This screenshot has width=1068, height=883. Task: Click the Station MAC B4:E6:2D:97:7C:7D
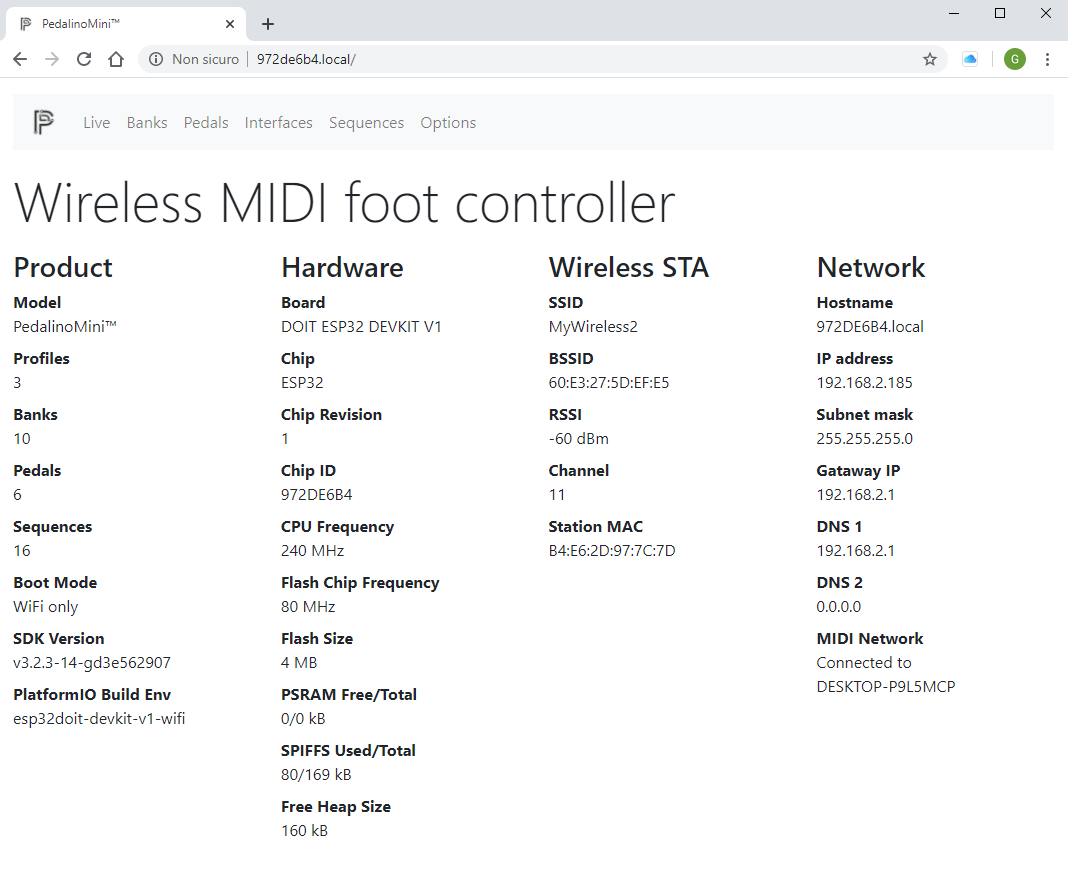(x=612, y=551)
